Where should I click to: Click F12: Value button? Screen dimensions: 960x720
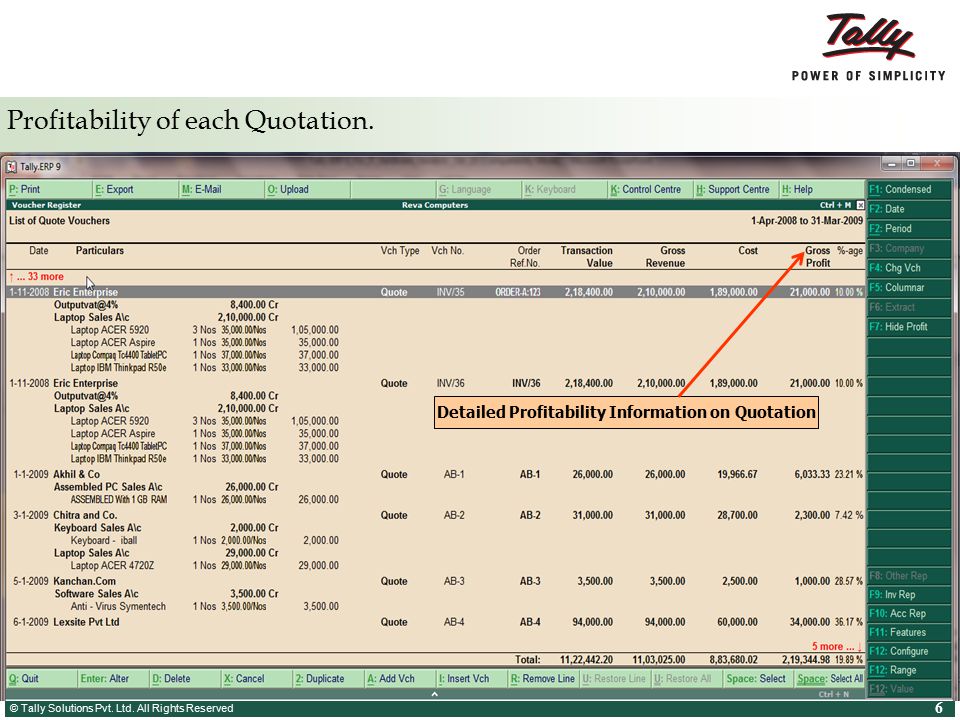909,689
